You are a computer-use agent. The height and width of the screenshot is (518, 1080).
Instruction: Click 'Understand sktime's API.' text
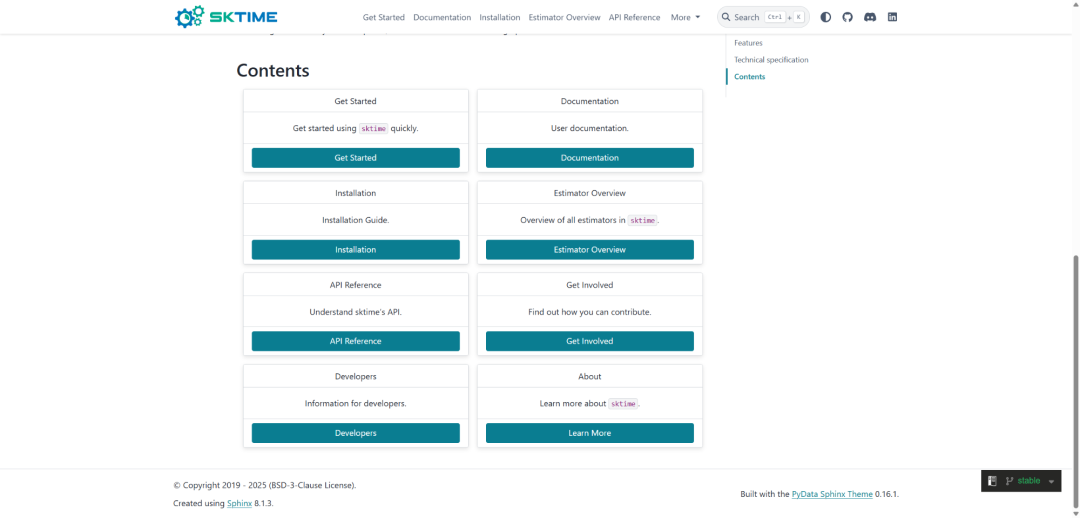pos(355,311)
